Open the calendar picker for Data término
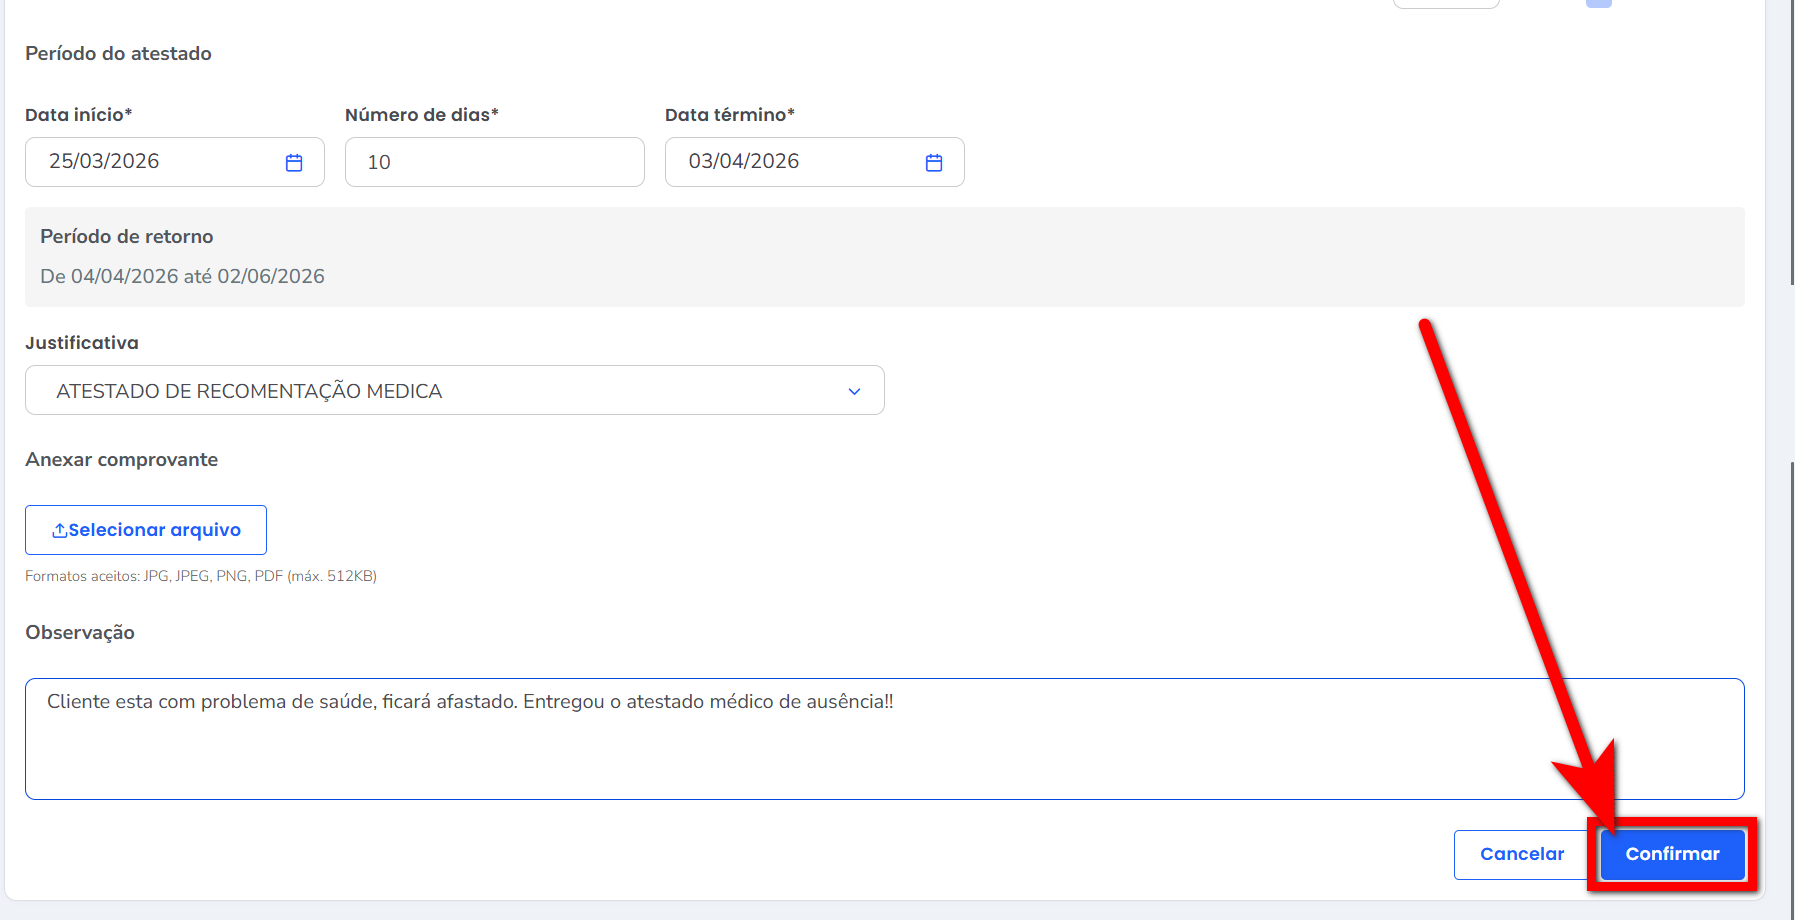The image size is (1795, 920). click(934, 163)
